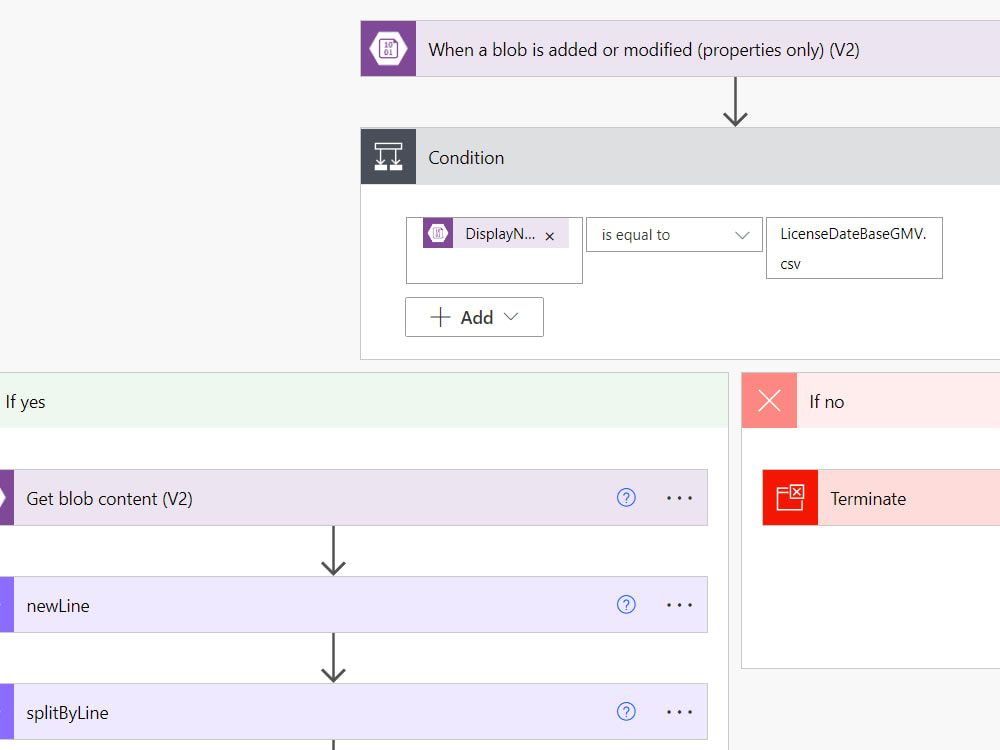This screenshot has width=1000, height=750.
Task: Open splitByLine action ellipsis menu
Action: 680,712
